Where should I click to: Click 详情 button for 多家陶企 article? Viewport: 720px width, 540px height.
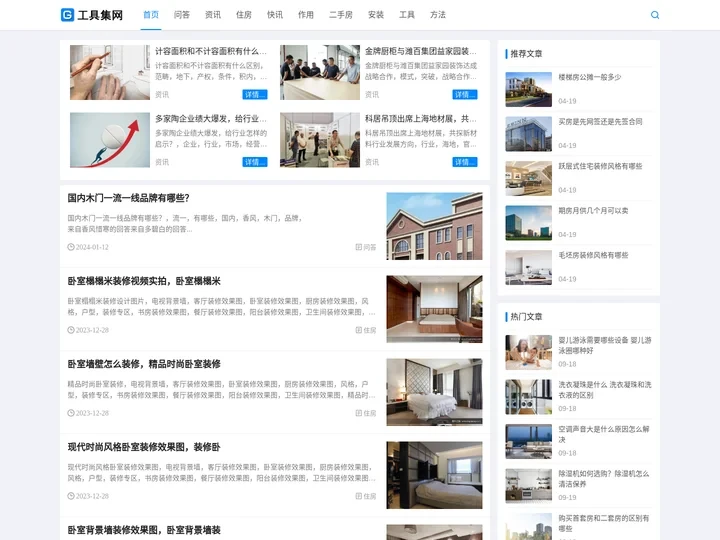tap(255, 162)
